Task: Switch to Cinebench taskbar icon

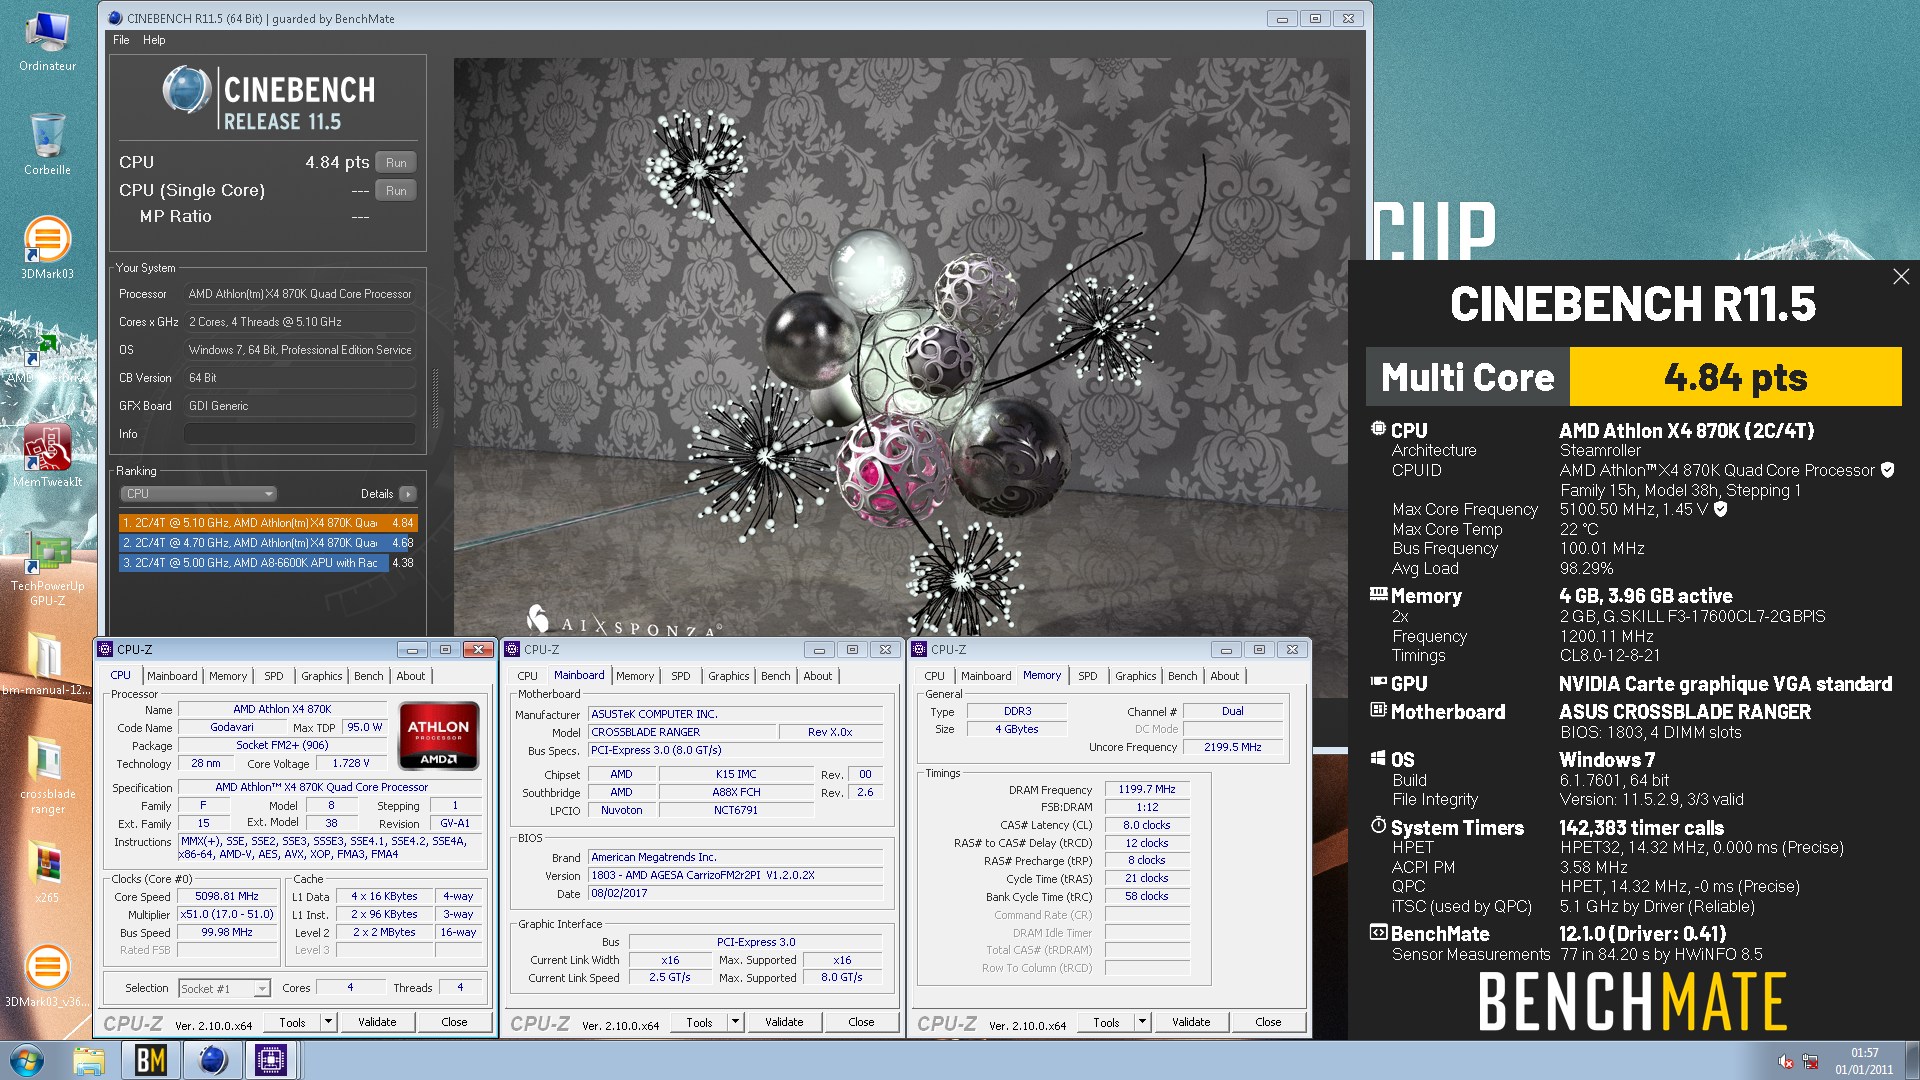Action: (212, 1060)
